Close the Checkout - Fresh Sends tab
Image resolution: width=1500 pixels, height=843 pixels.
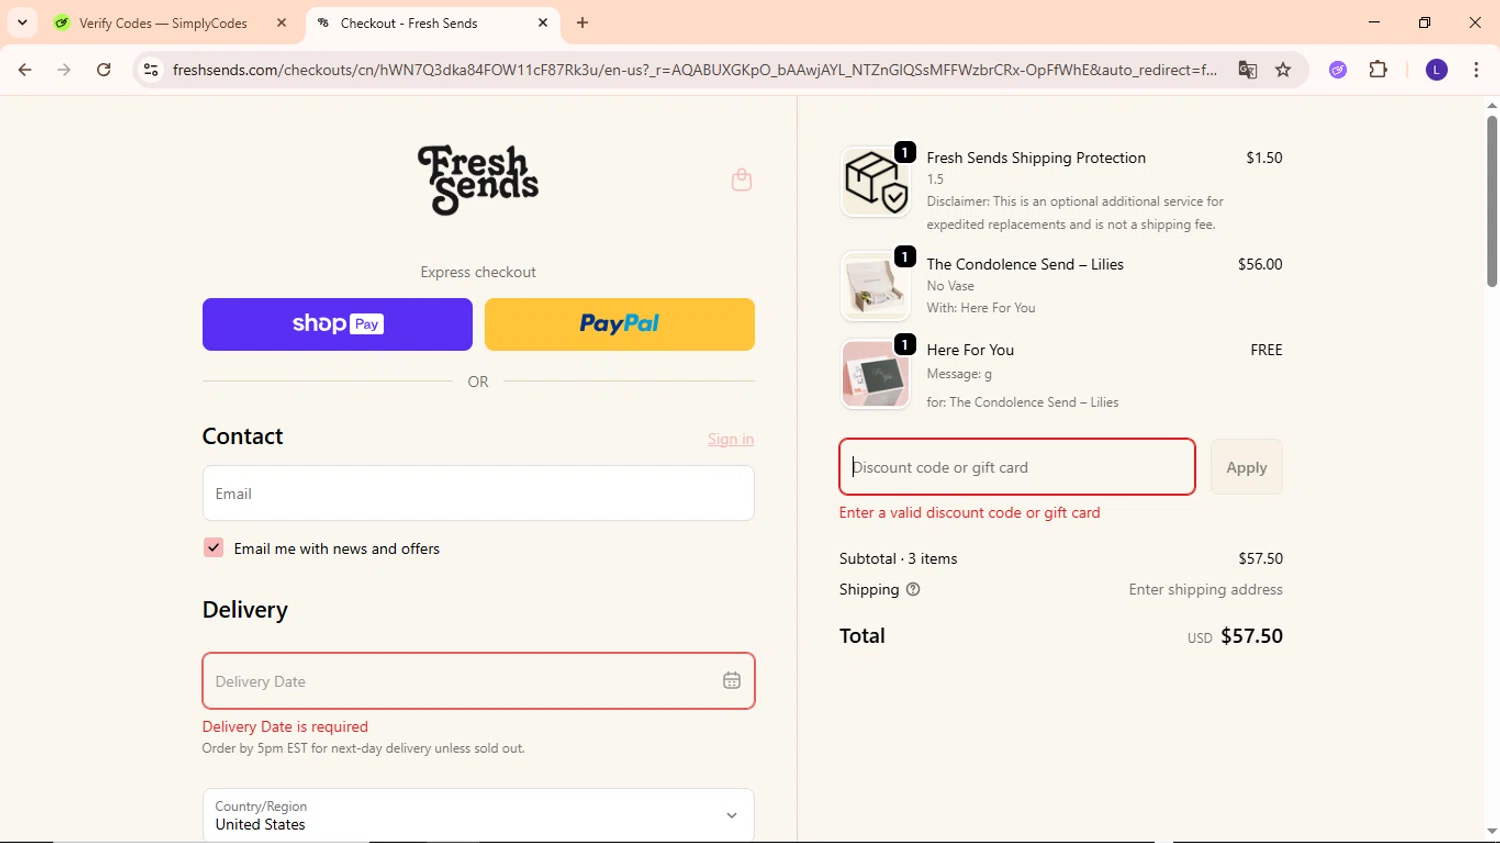(543, 23)
